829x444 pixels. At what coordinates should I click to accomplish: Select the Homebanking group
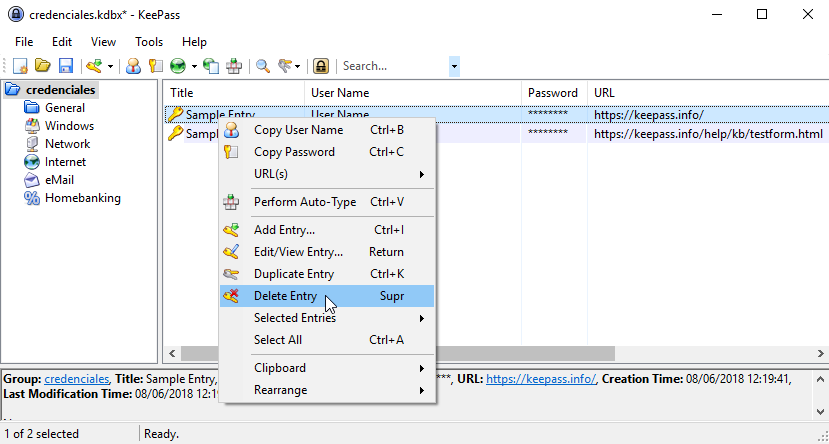pyautogui.click(x=82, y=198)
